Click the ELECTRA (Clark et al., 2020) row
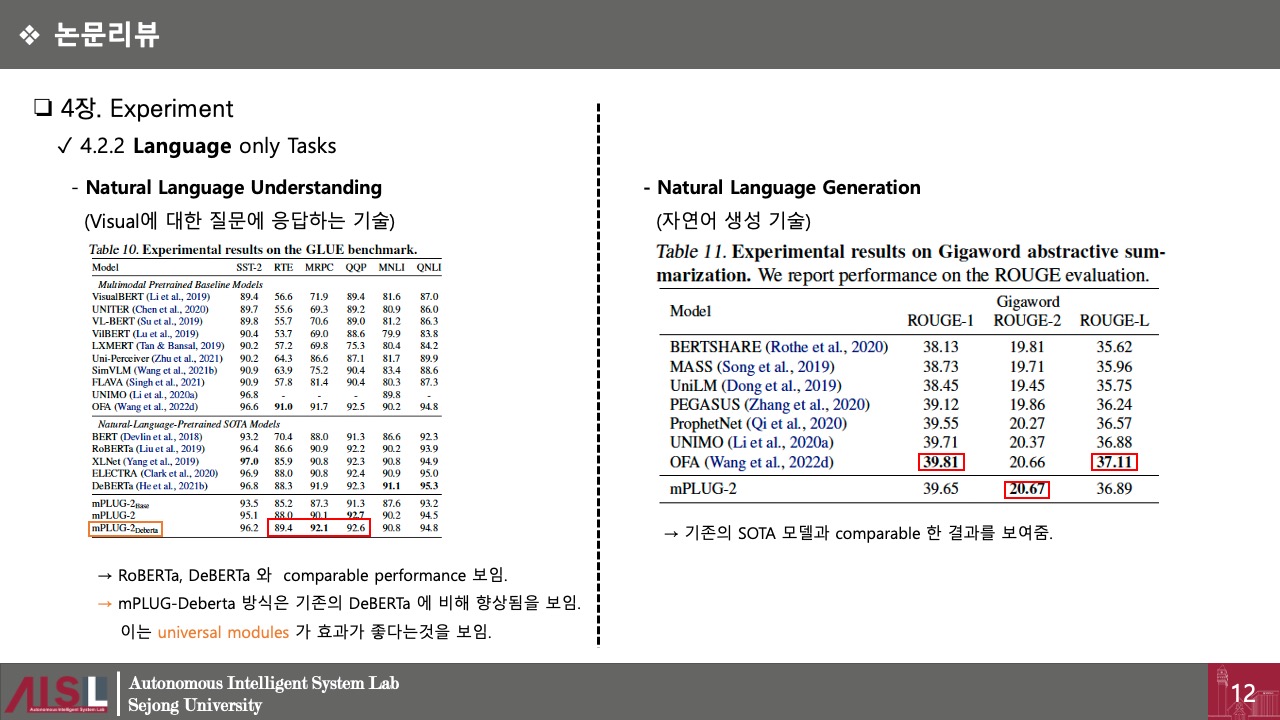This screenshot has width=1280, height=720. point(265,474)
